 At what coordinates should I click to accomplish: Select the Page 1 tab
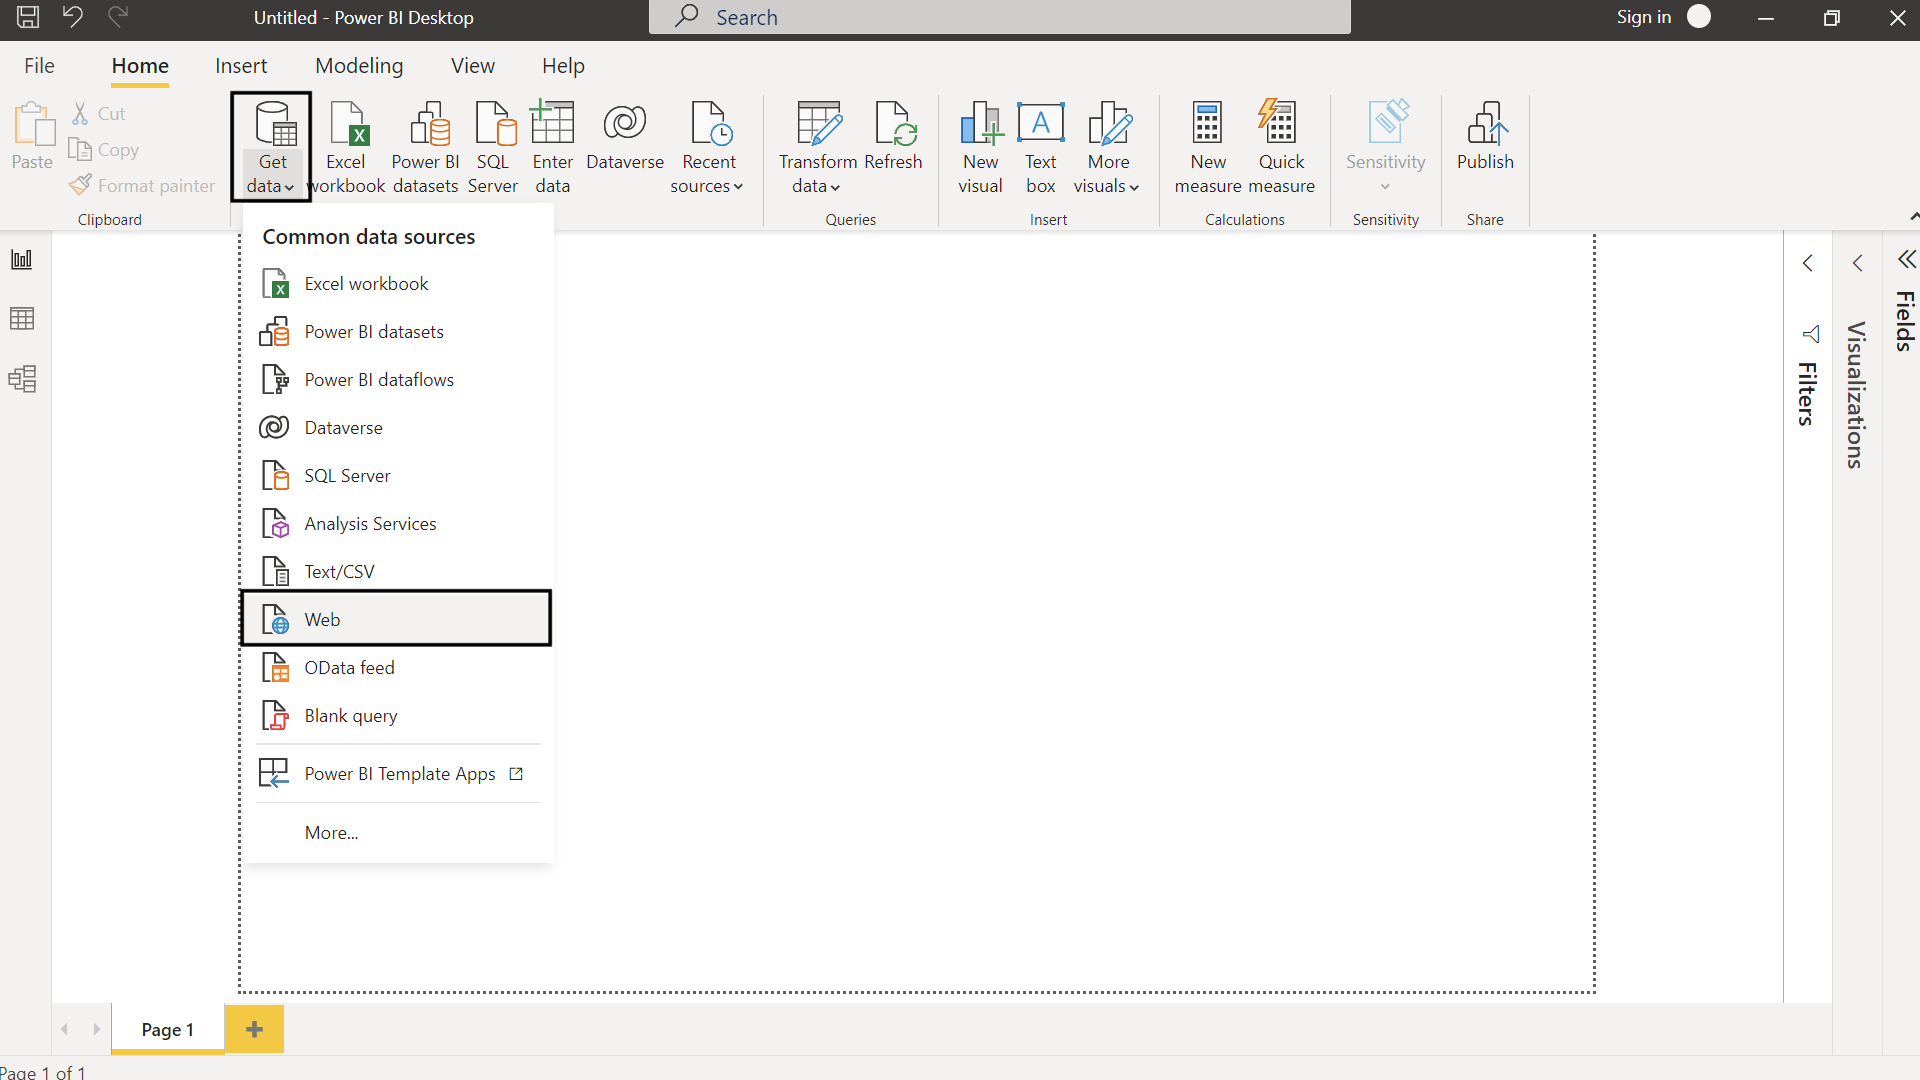pyautogui.click(x=168, y=1030)
